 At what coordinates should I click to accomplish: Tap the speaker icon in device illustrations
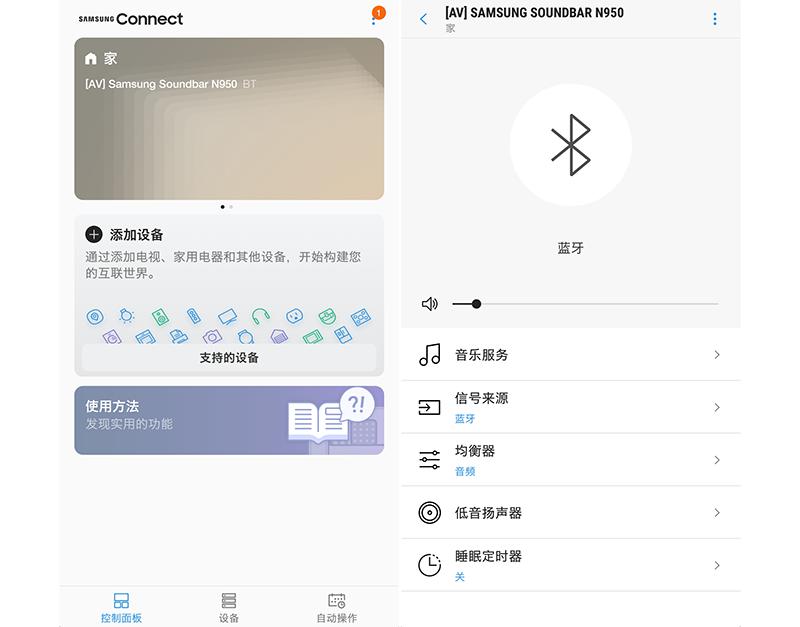click(x=160, y=317)
